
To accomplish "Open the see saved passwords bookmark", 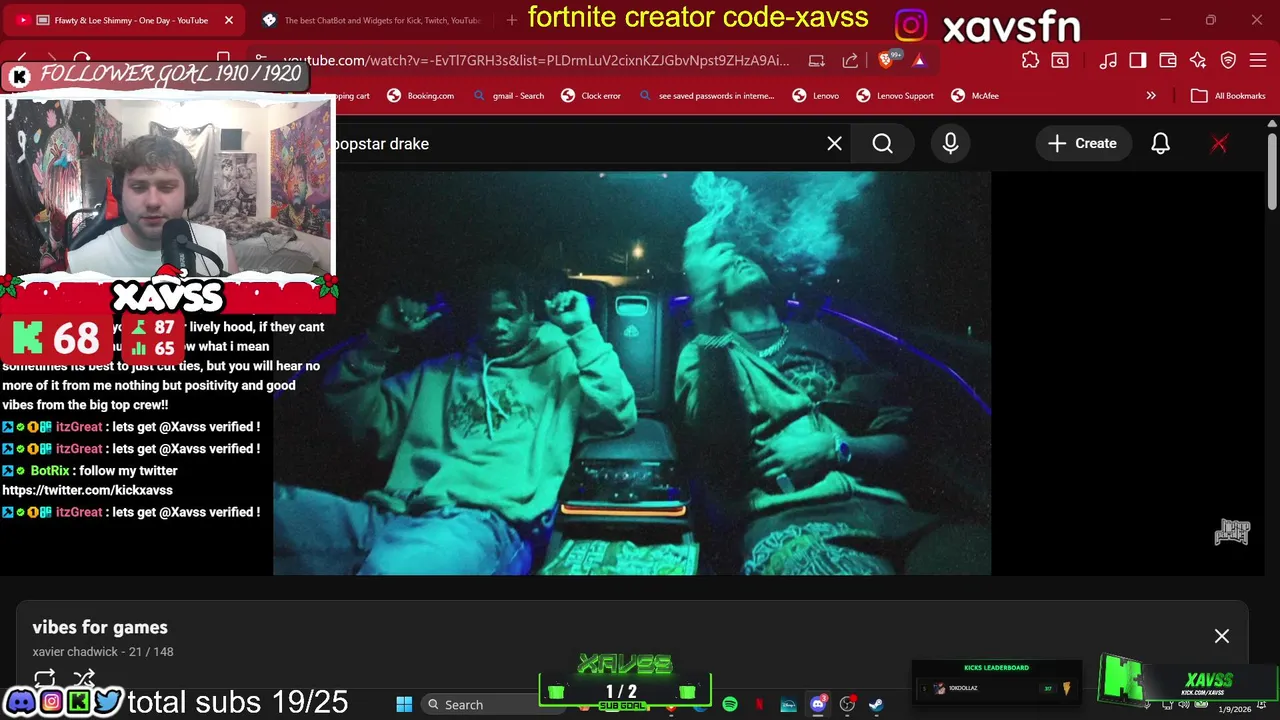I will point(706,96).
